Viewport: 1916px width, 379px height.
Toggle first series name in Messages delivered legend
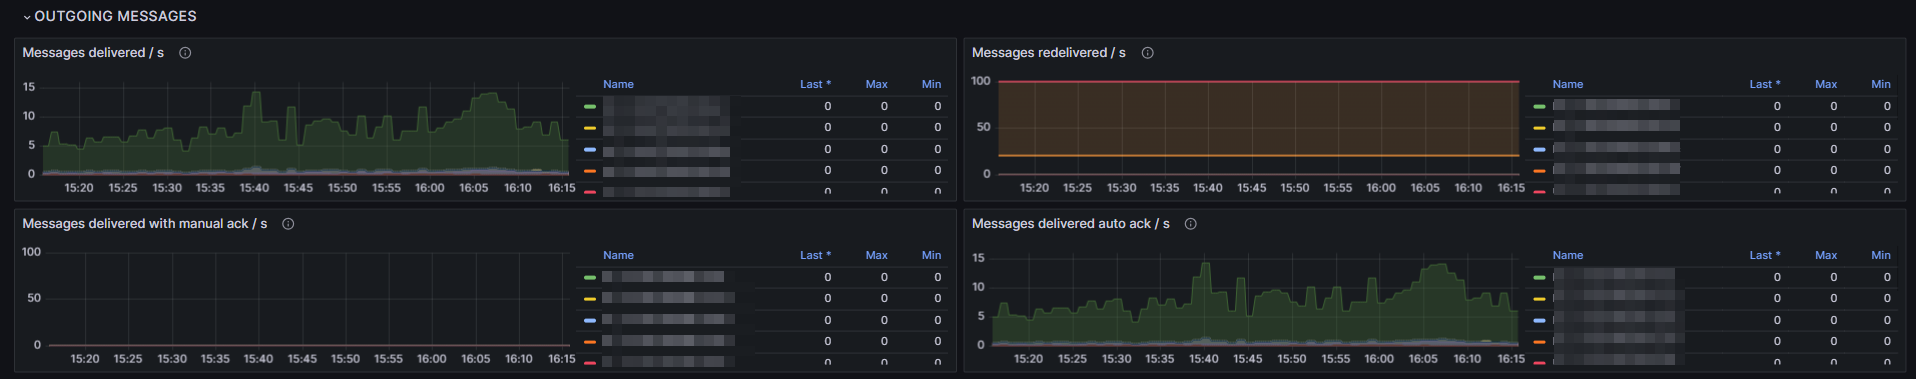[666, 106]
